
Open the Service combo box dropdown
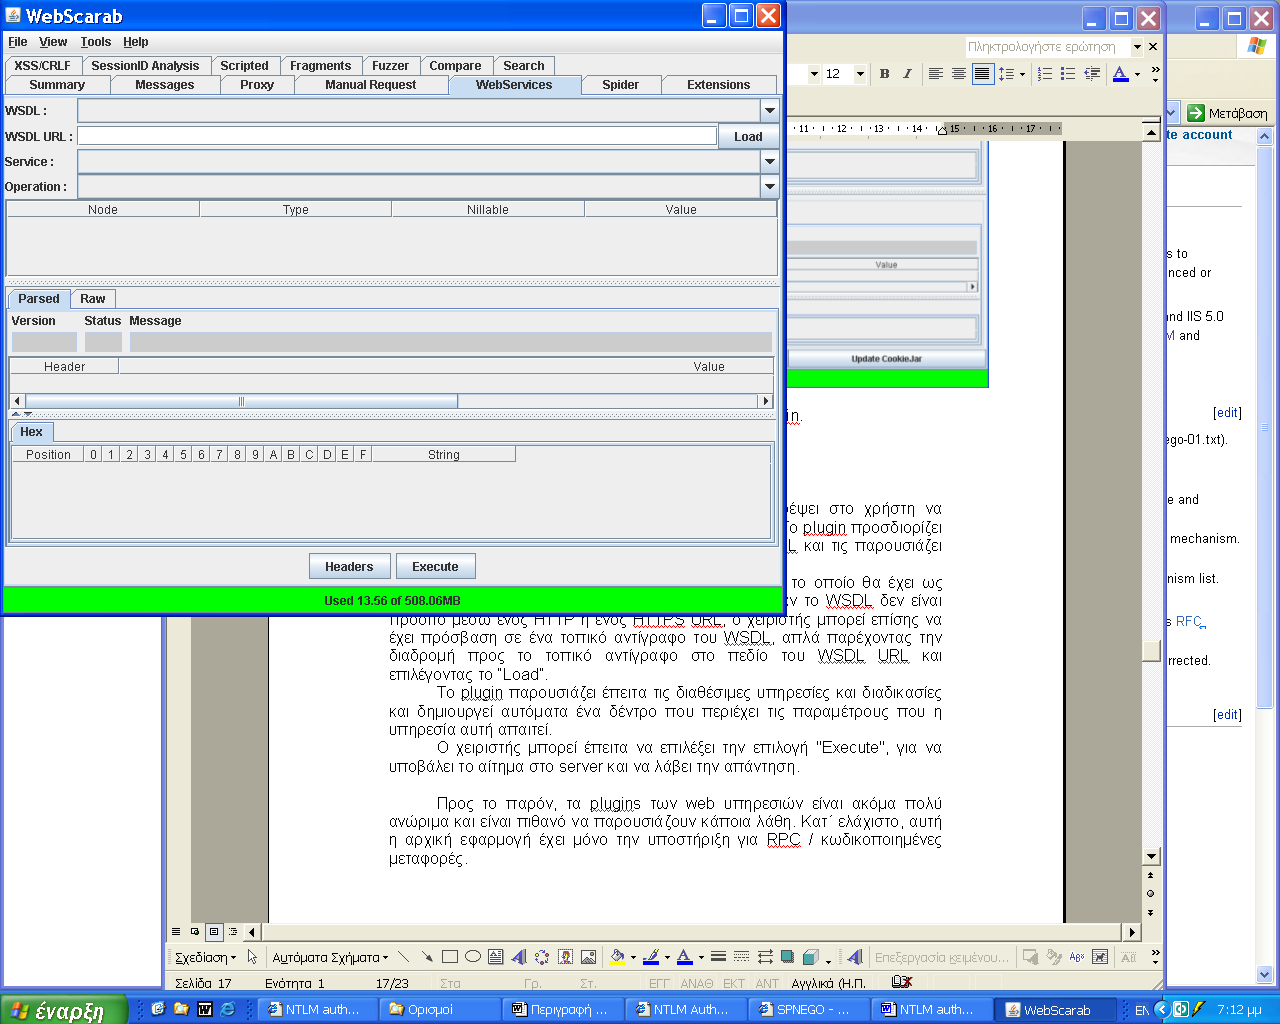coord(770,161)
